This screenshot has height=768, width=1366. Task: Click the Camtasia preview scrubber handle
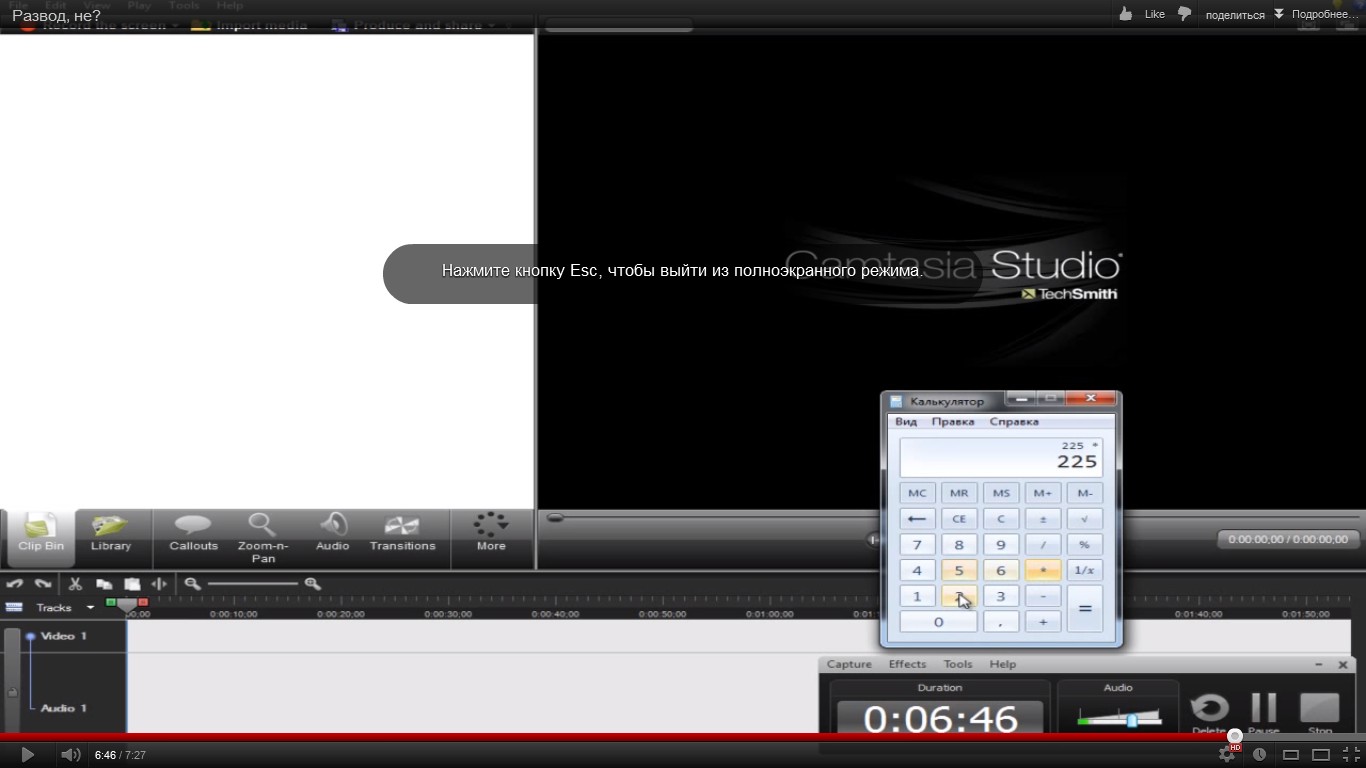coord(555,518)
